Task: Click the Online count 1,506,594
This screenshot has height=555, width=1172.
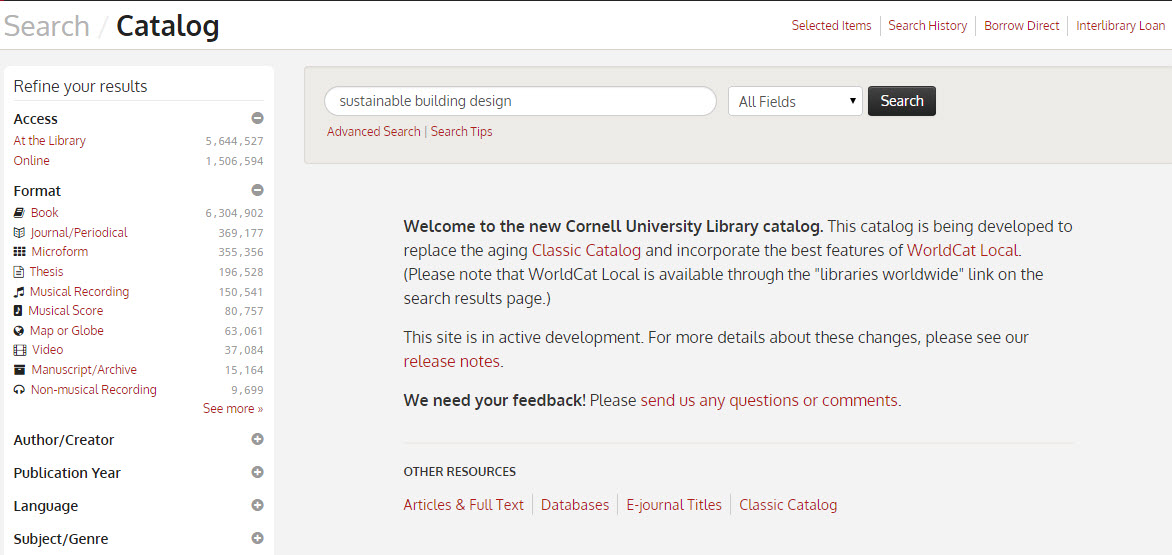Action: (x=234, y=161)
